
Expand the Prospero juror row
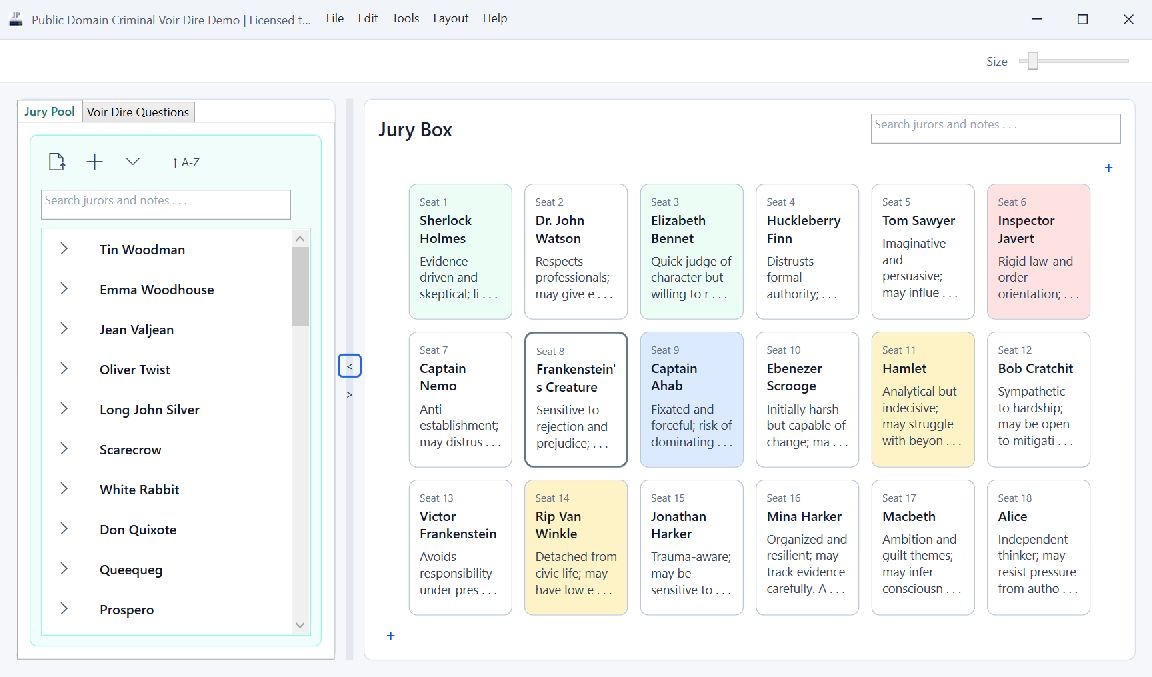(64, 609)
